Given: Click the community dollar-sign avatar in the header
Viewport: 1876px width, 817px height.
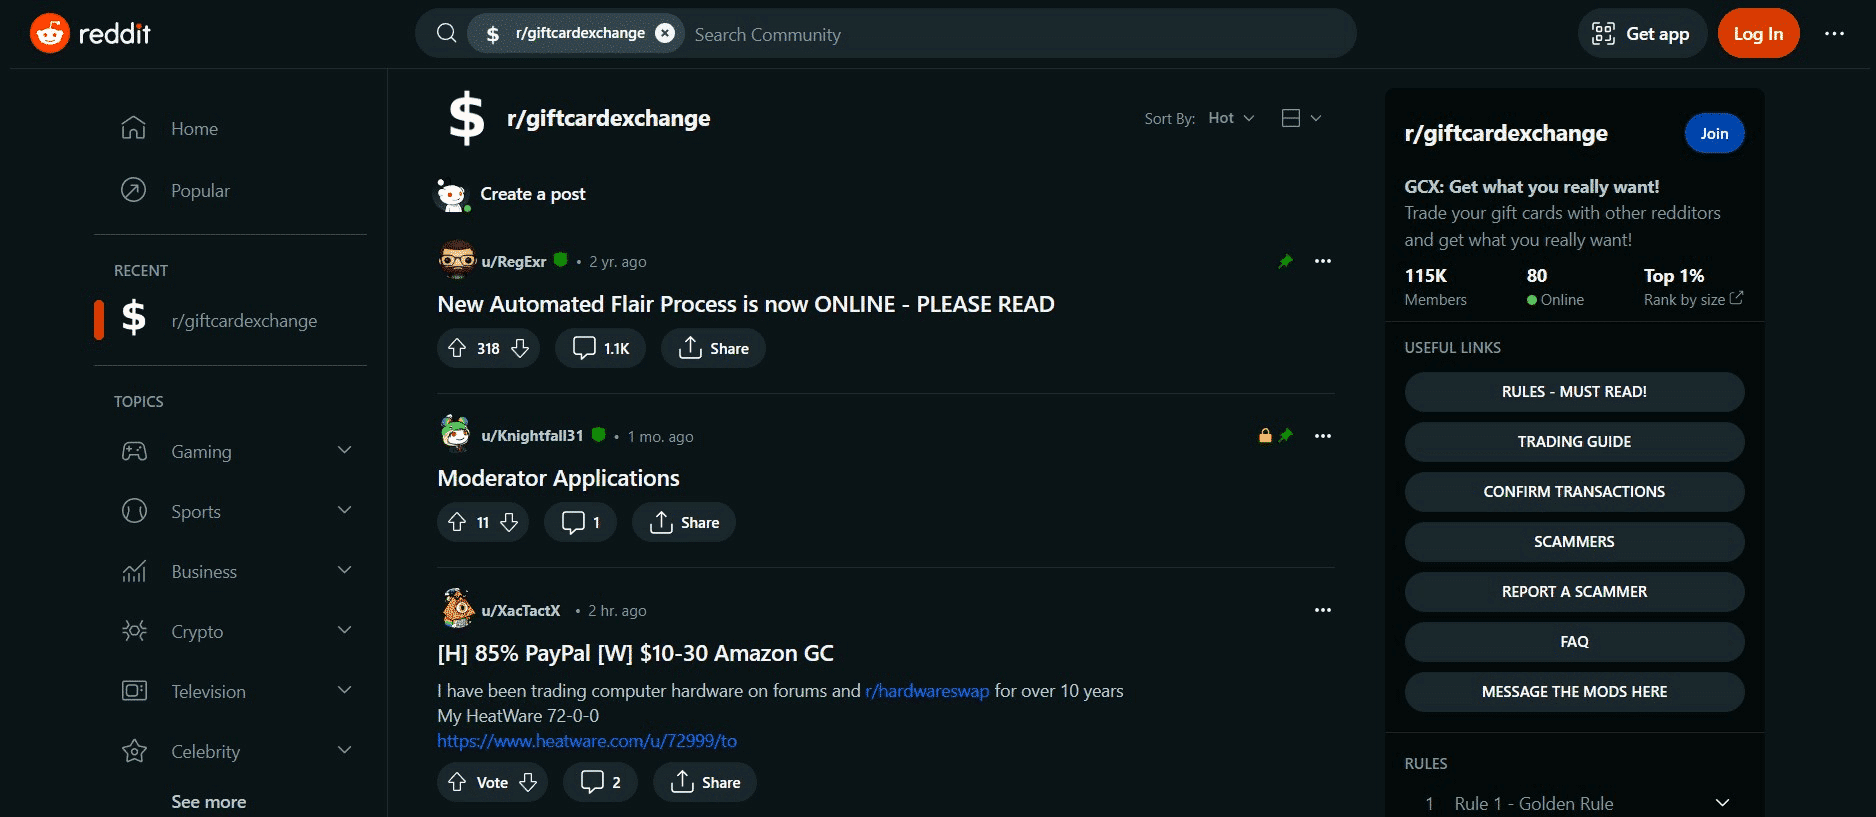Looking at the screenshot, I should tap(466, 118).
